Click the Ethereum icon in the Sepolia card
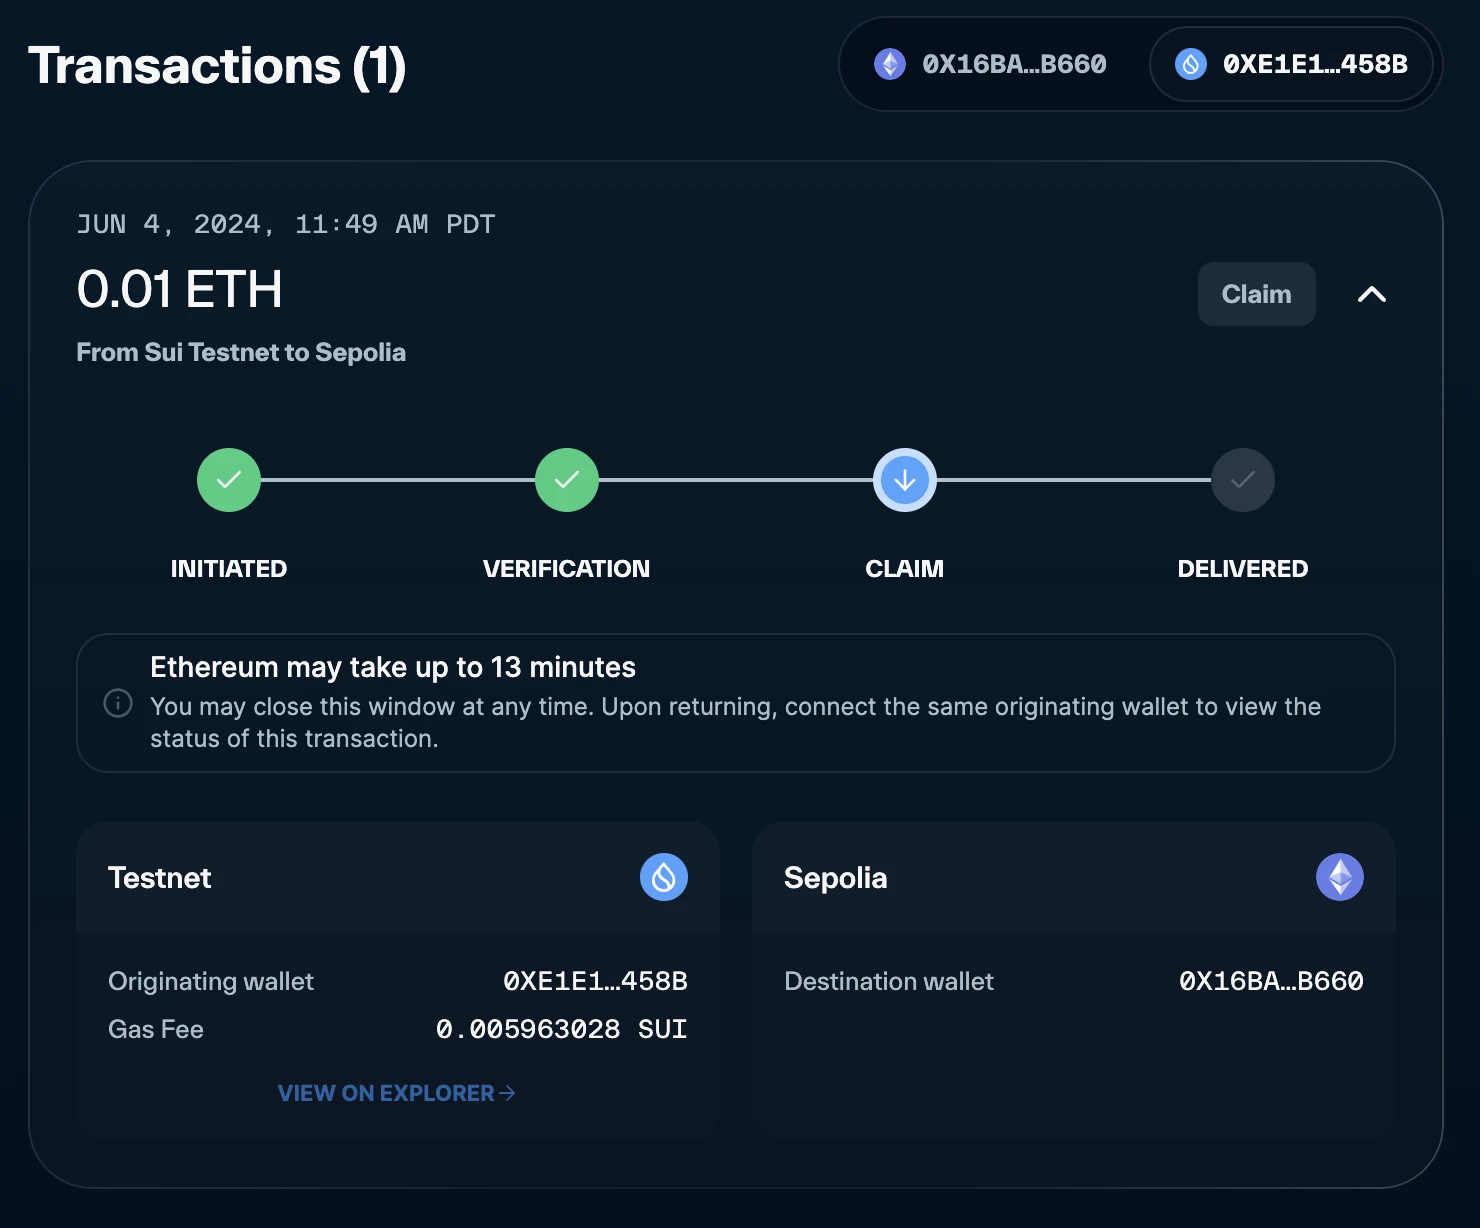1480x1228 pixels. (x=1339, y=877)
